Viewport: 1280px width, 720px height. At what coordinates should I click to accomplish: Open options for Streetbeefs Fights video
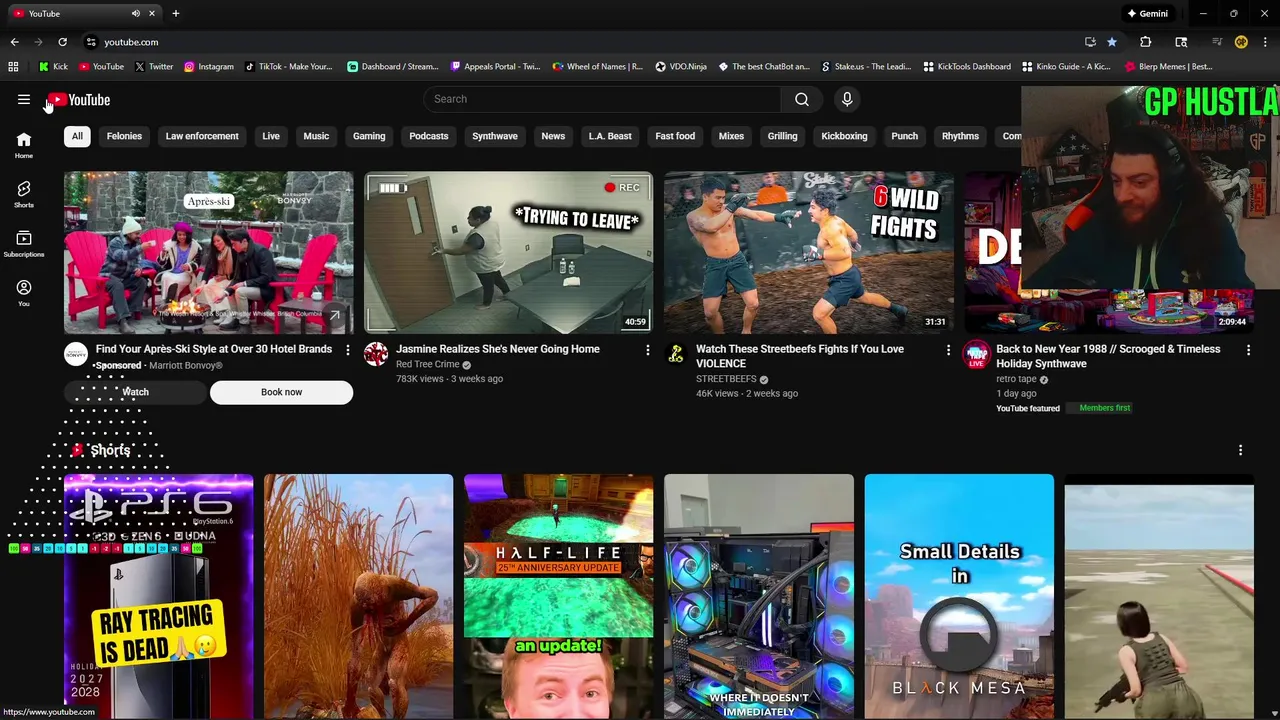[x=948, y=350]
